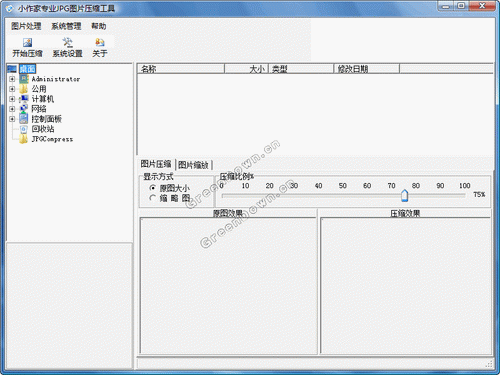Expand the 计算机 tree node
500x375 pixels.
(12, 99)
